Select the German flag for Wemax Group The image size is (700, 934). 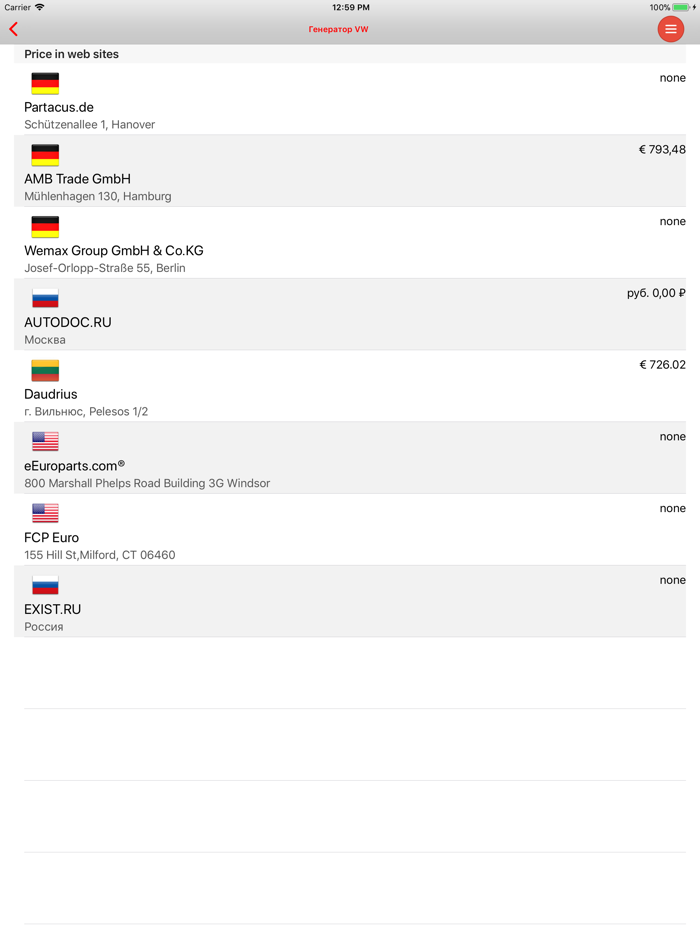click(x=44, y=226)
